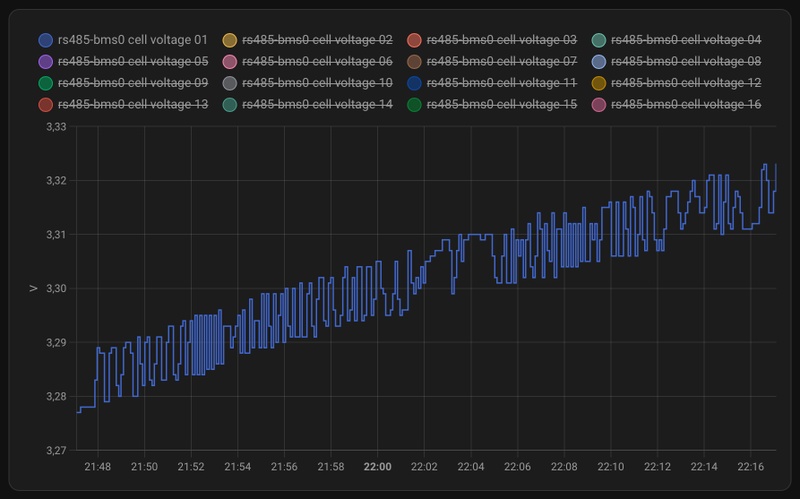Click the green cell voltage 15 color dot
This screenshot has height=499, width=800.
tap(414, 105)
